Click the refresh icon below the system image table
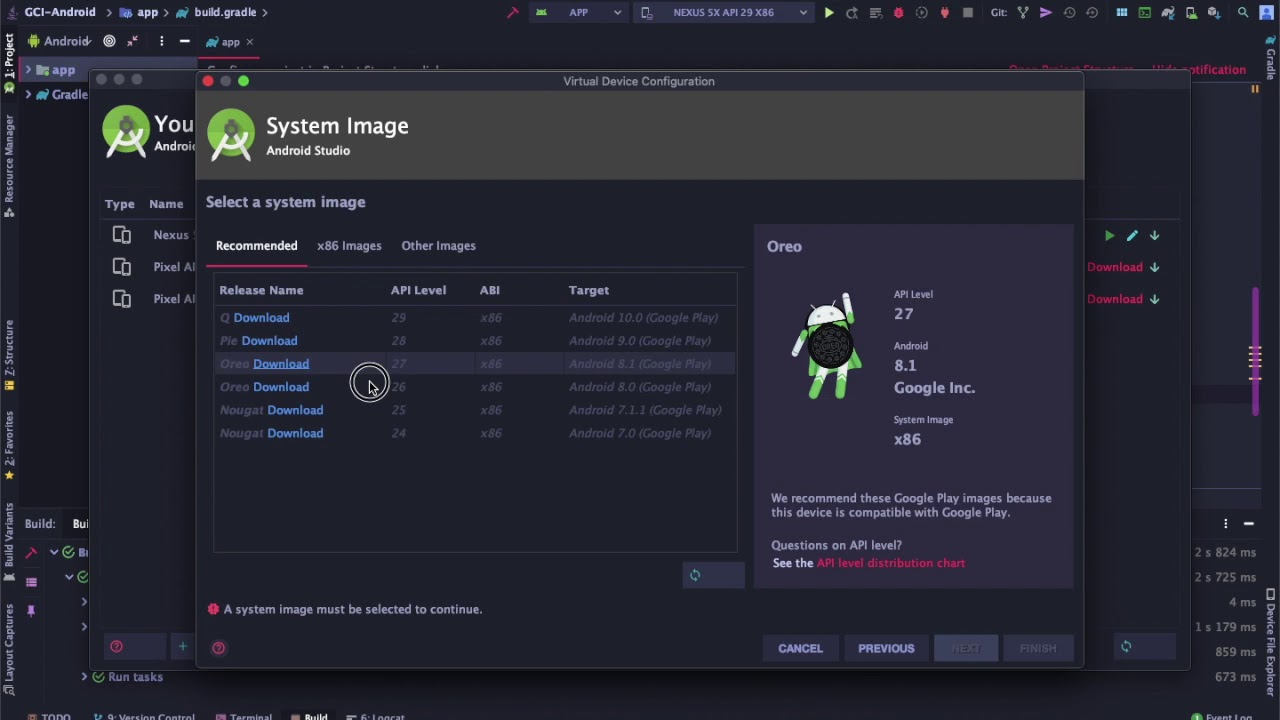Image resolution: width=1280 pixels, height=720 pixels. pos(695,575)
